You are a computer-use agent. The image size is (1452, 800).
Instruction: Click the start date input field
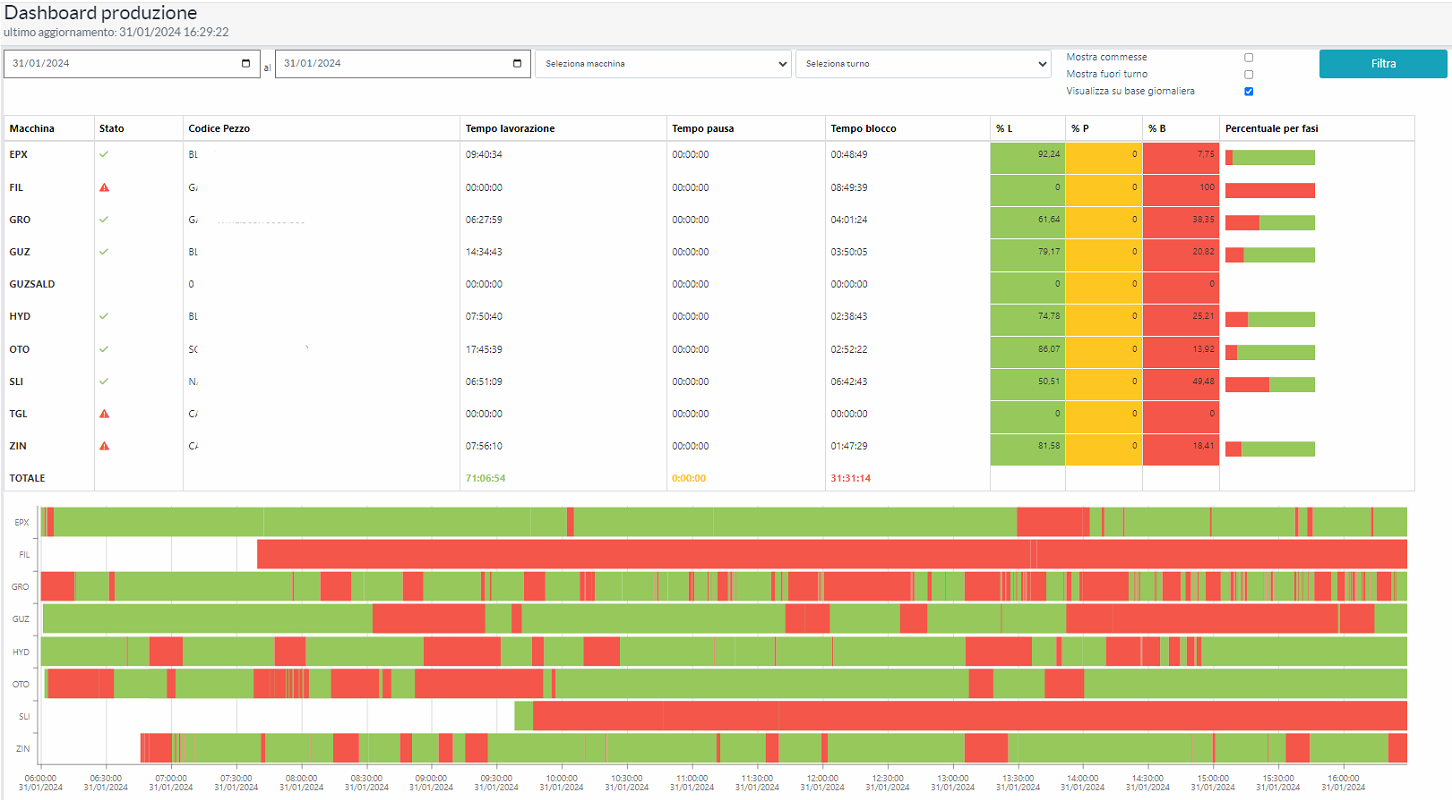[132, 64]
